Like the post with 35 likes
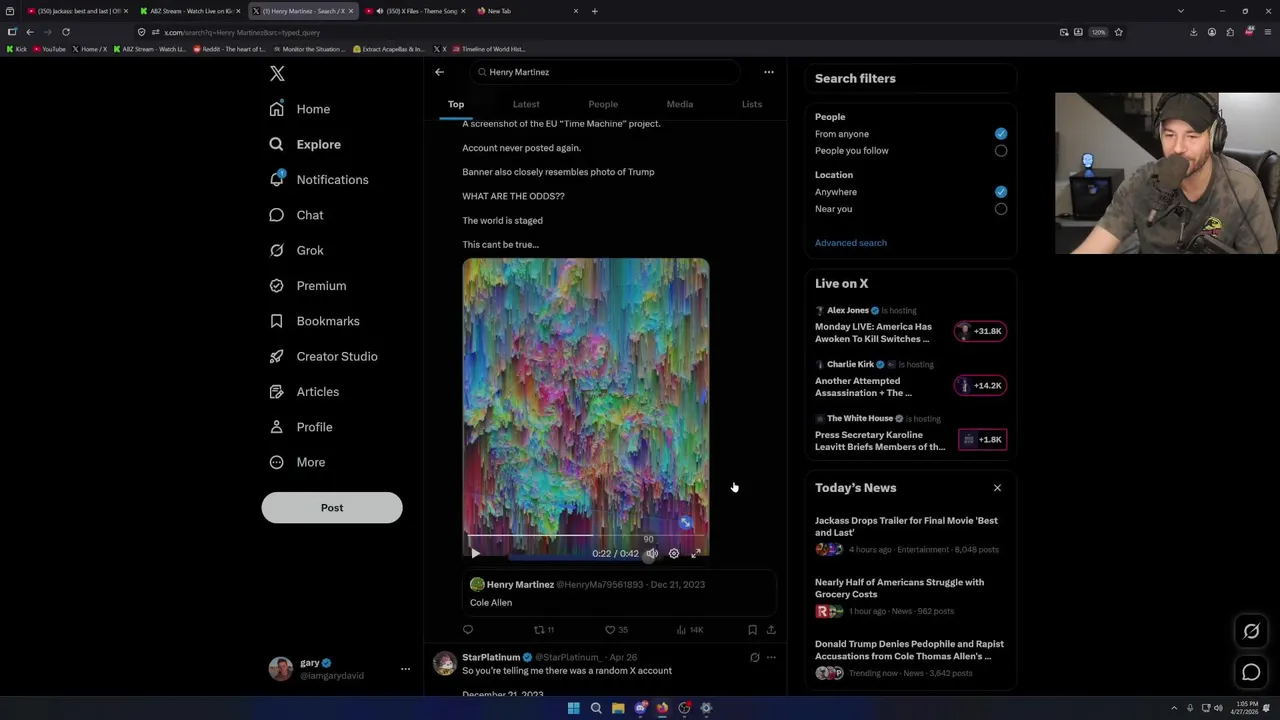Image resolution: width=1280 pixels, height=720 pixels. point(616,630)
